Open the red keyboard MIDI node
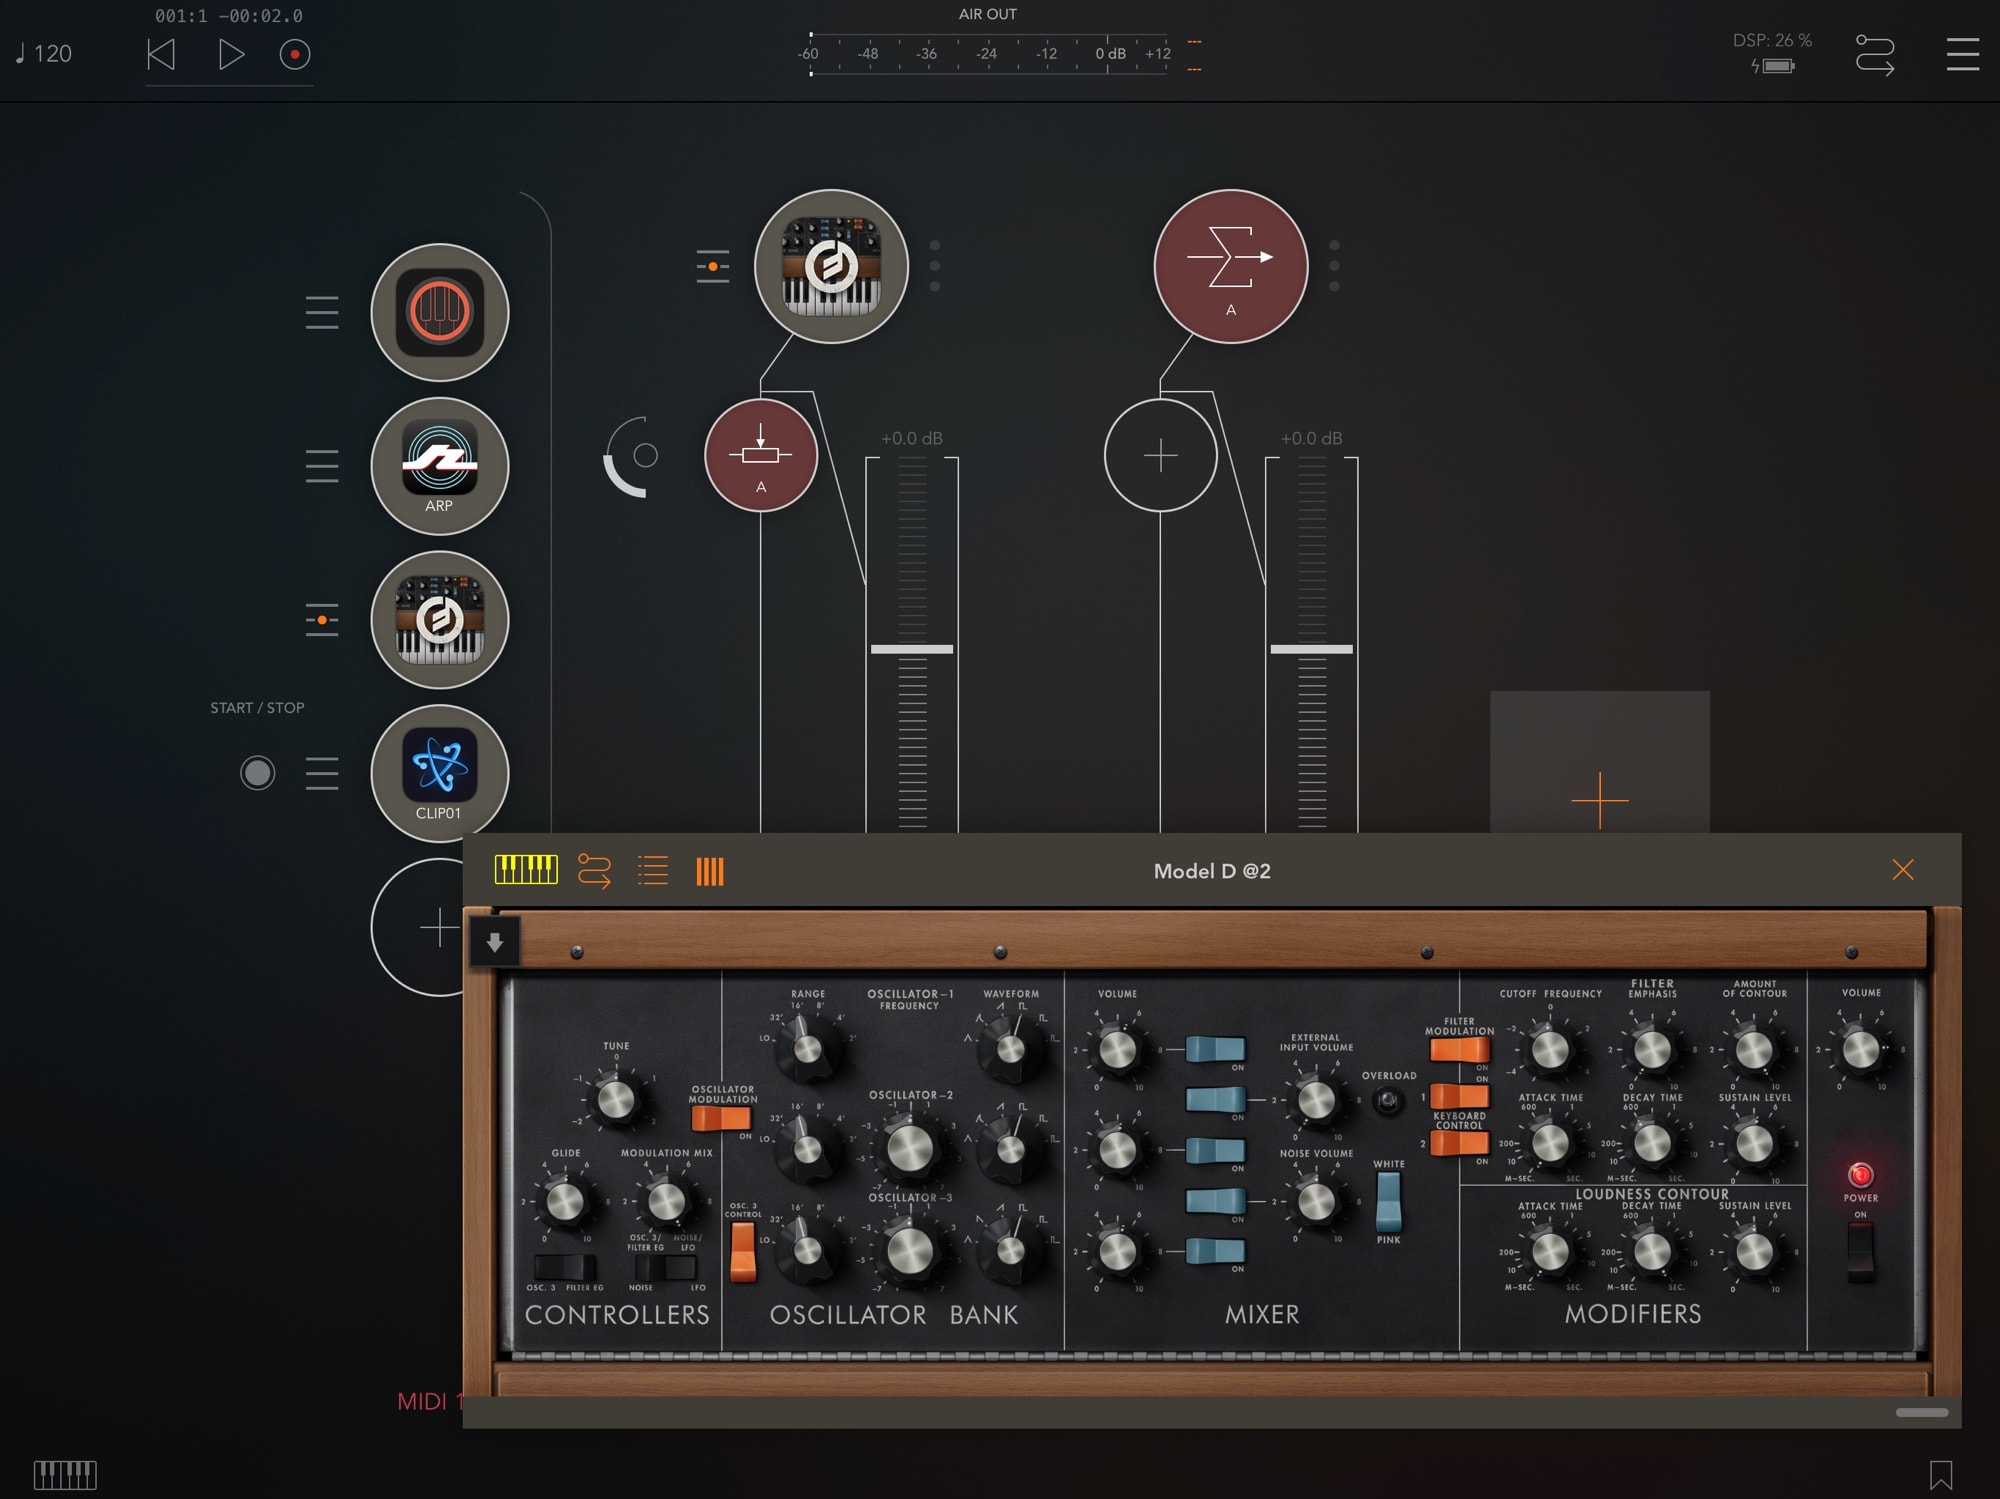 pyautogui.click(x=440, y=312)
